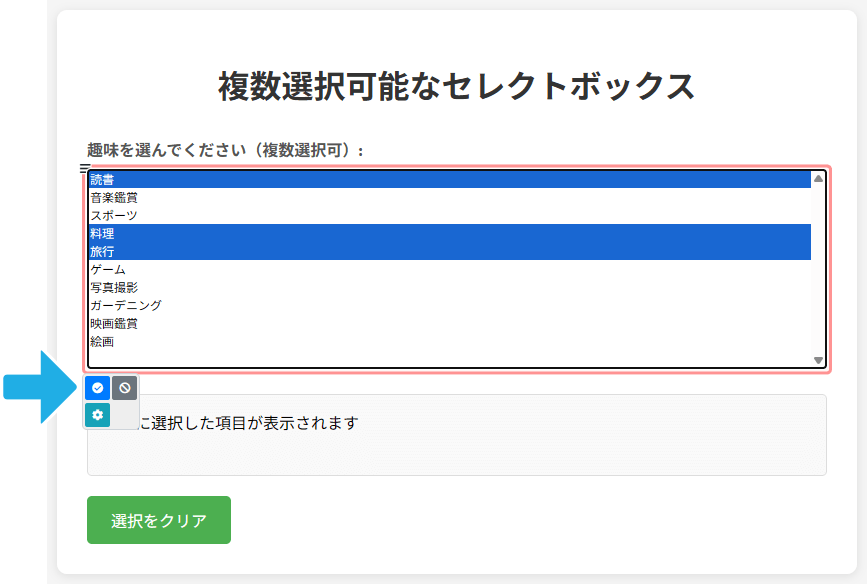Click the list's vertical scrollbar track
Screen dimensions: 867x584
point(818,270)
